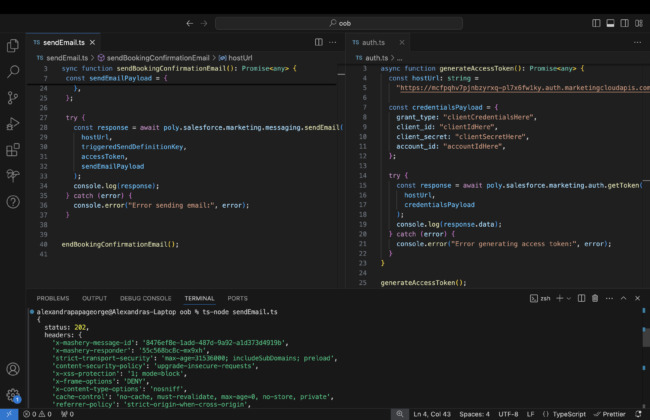This screenshot has height=420, width=650.
Task: Click the ts-node sendEmail.ts command line
Action: (x=157, y=312)
